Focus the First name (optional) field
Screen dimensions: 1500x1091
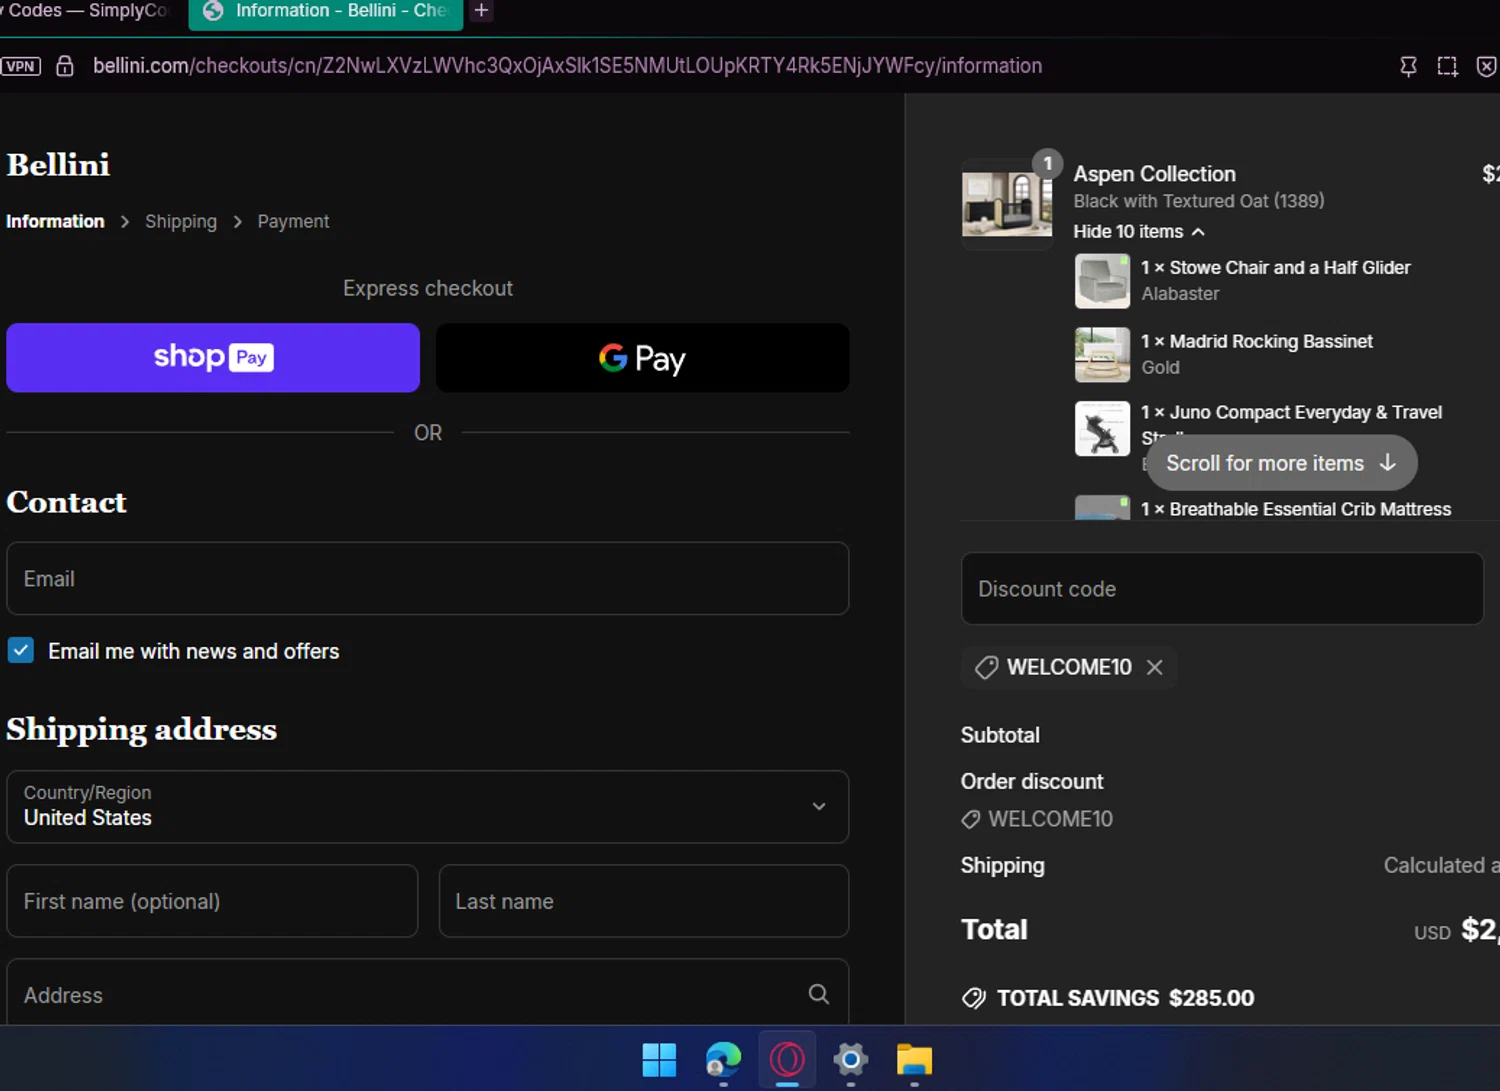212,901
